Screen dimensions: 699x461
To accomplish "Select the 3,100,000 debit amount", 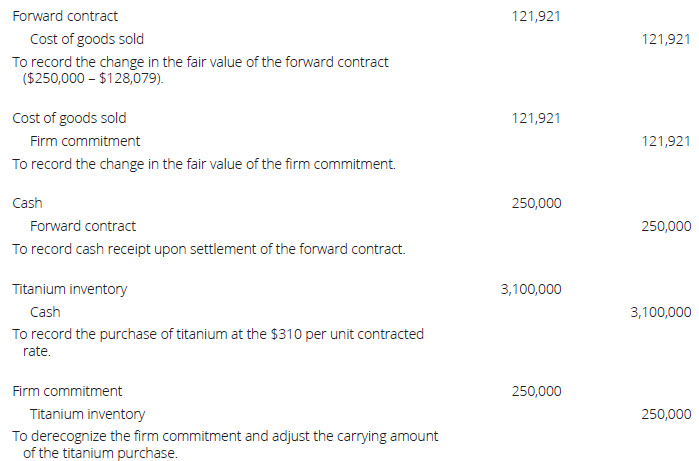I will pyautogui.click(x=530, y=289).
